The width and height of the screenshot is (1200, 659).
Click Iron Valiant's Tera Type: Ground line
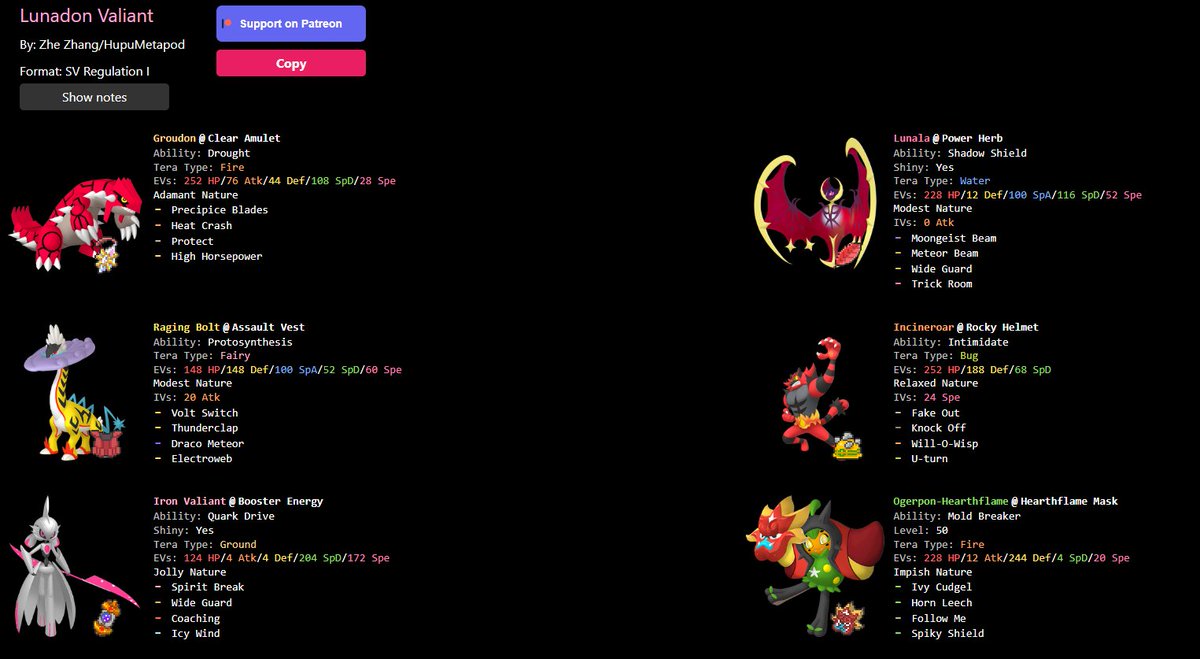(204, 545)
